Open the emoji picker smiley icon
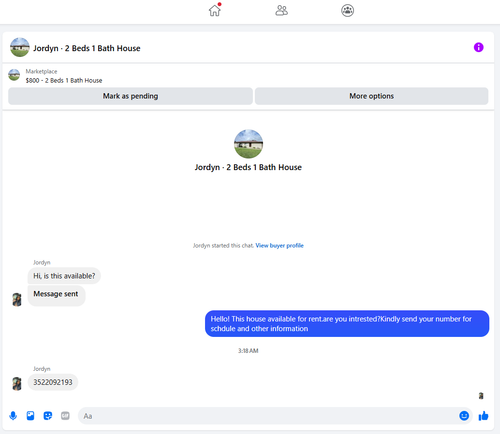 (x=464, y=416)
